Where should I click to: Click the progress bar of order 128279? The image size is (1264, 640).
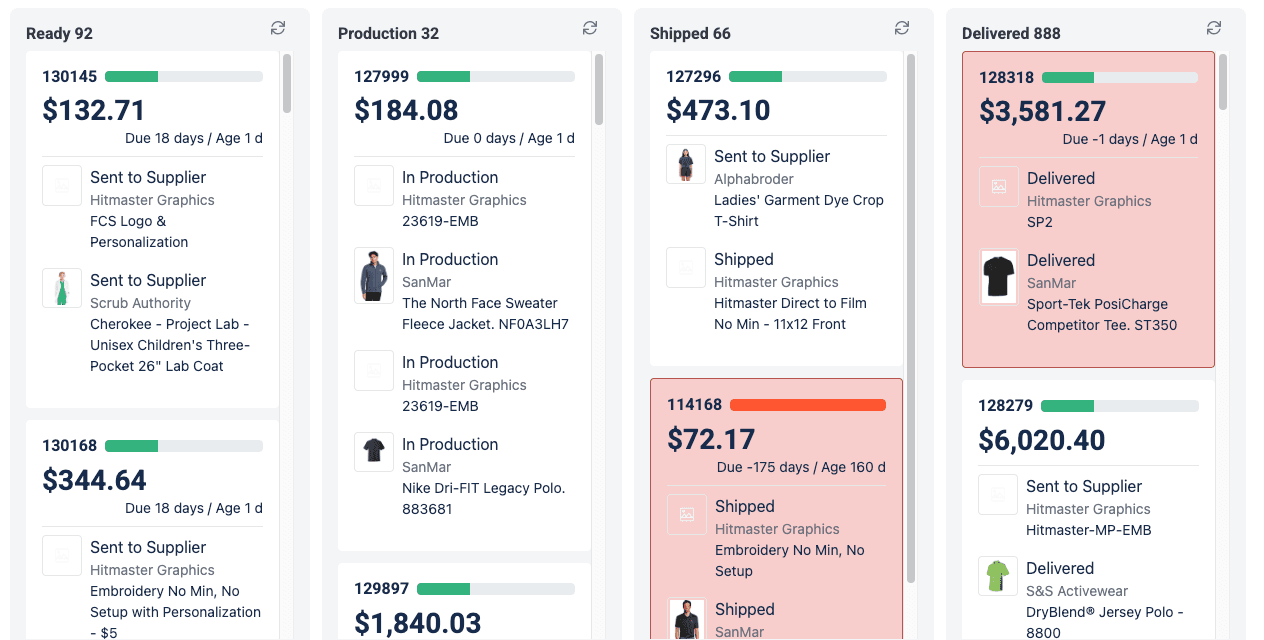(1120, 406)
